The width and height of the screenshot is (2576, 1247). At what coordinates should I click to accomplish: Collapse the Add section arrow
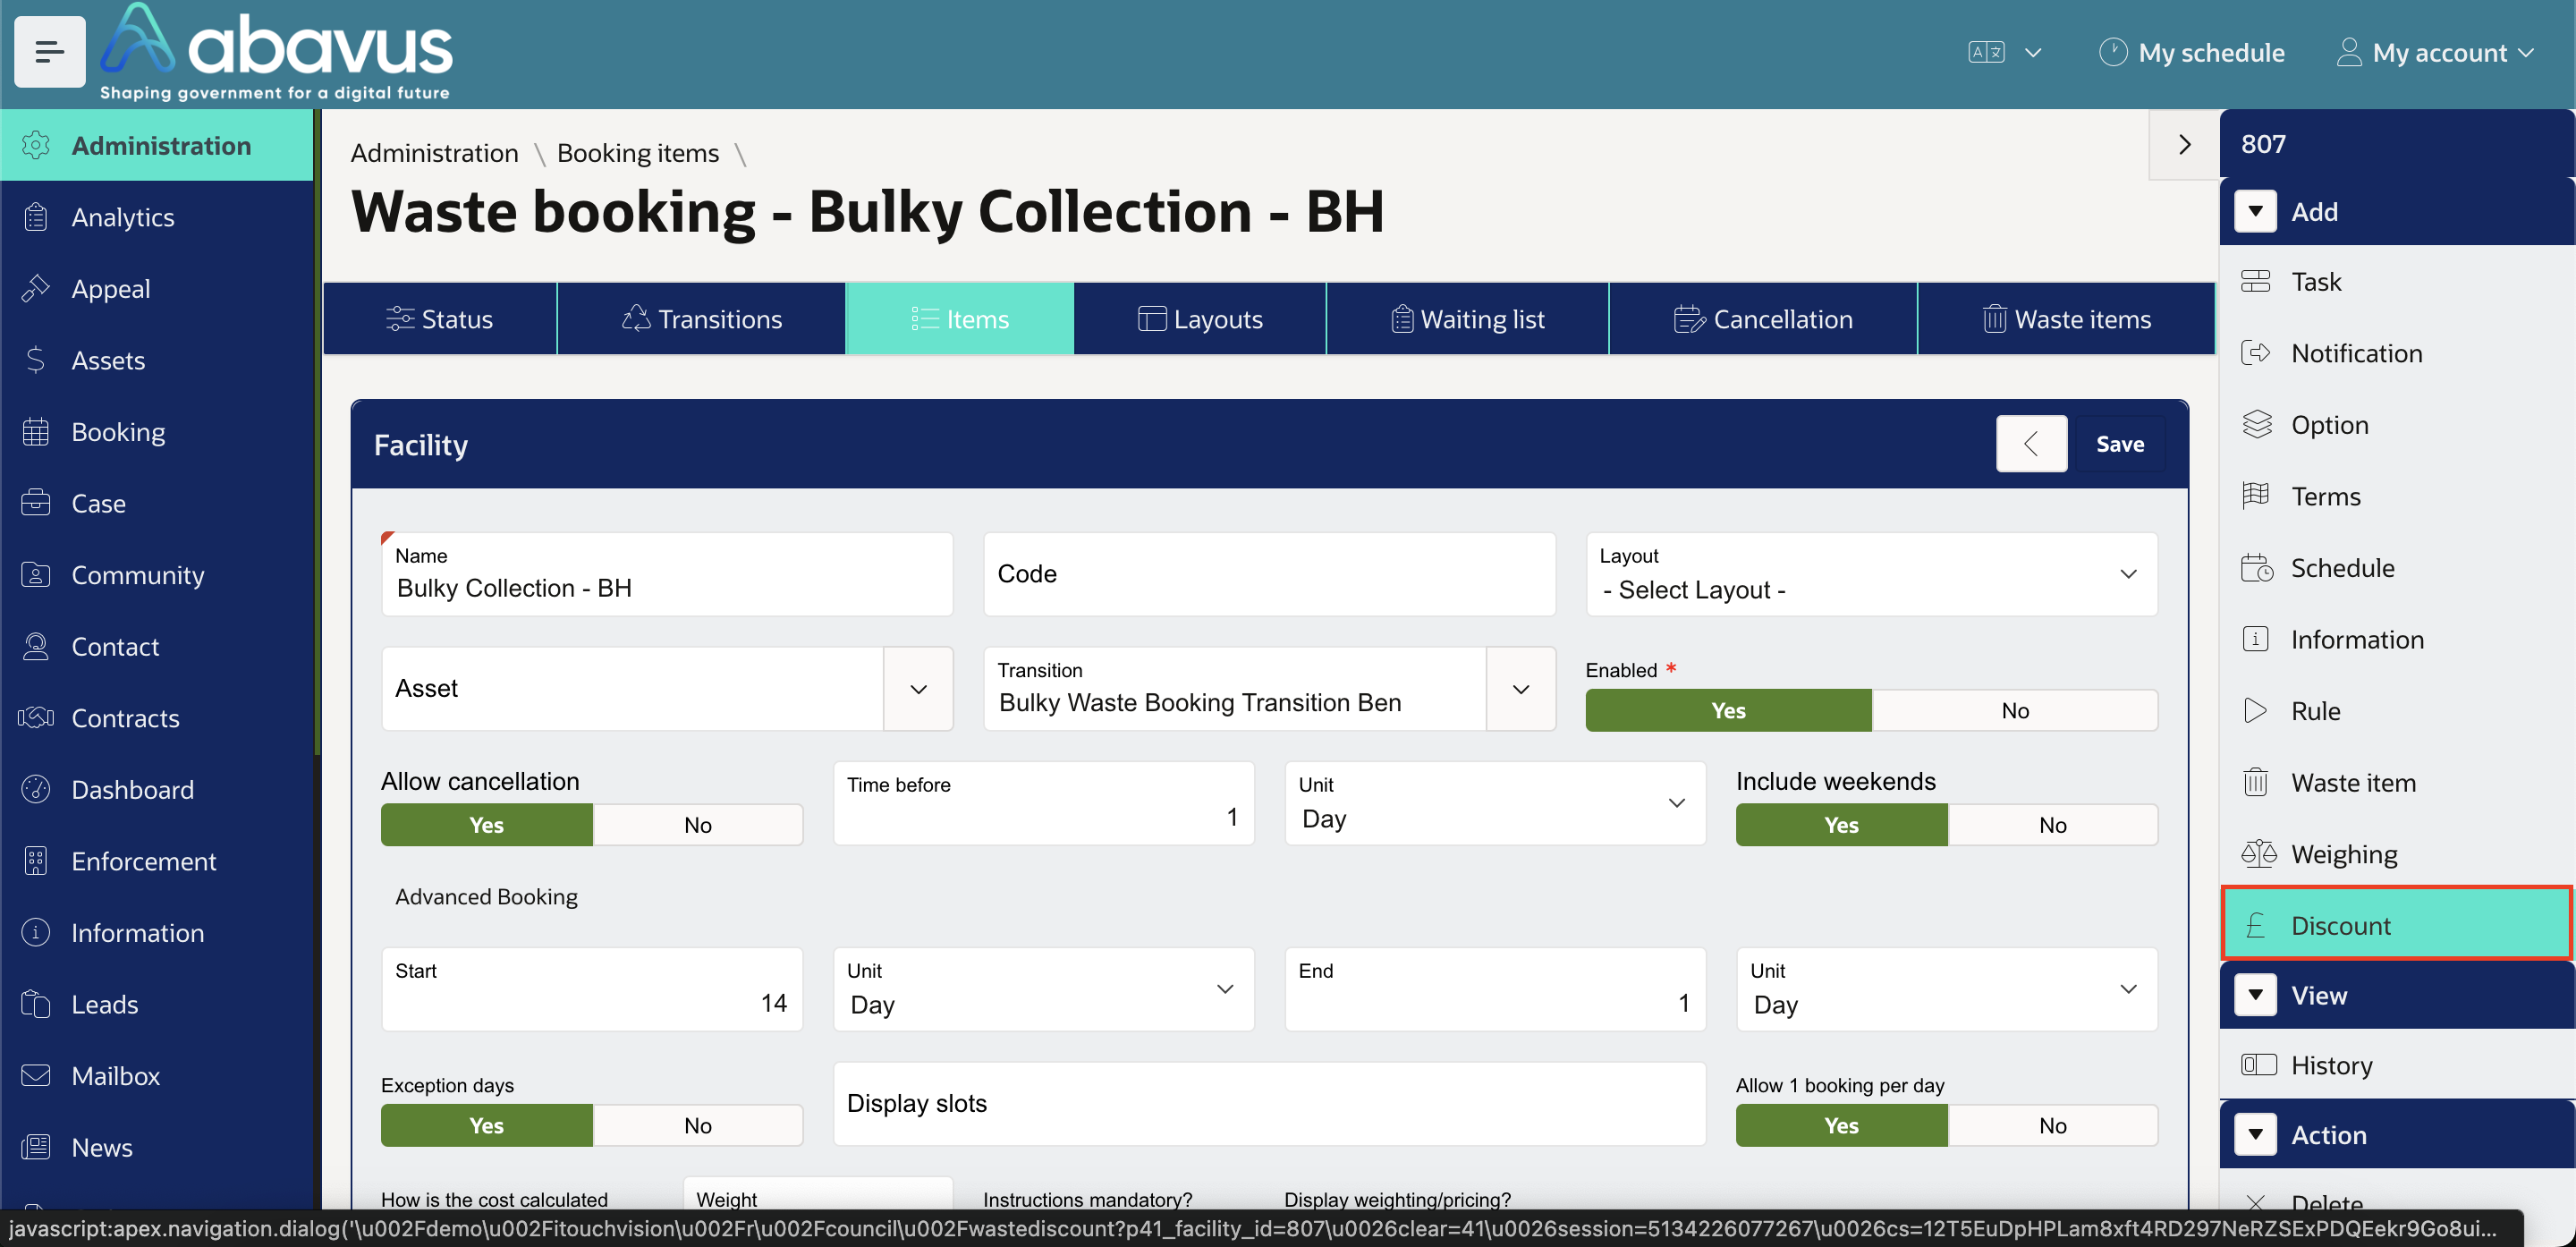click(x=2256, y=212)
